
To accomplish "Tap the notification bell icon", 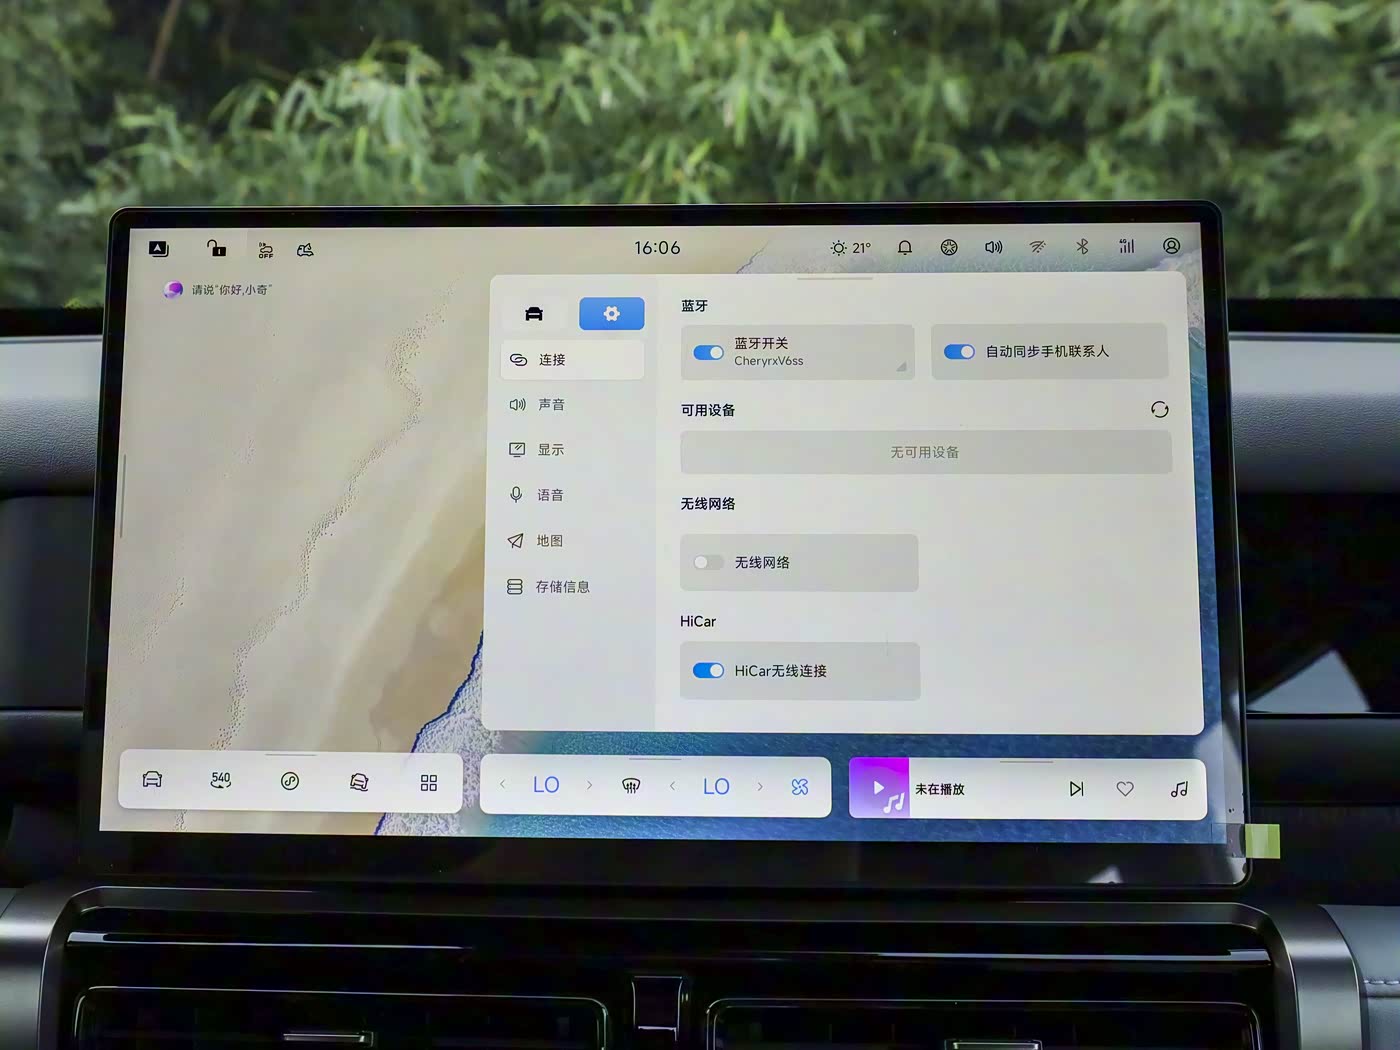I will pyautogui.click(x=904, y=248).
